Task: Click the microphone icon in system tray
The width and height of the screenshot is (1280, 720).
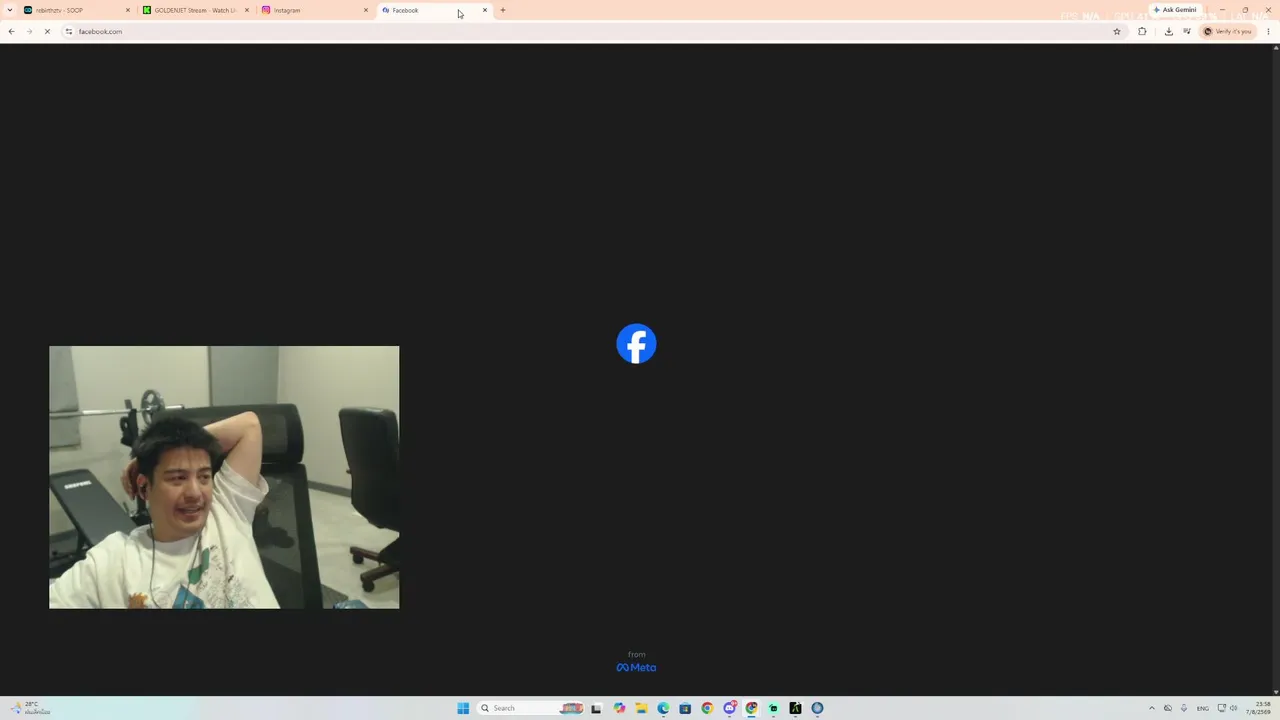Action: point(1184,708)
